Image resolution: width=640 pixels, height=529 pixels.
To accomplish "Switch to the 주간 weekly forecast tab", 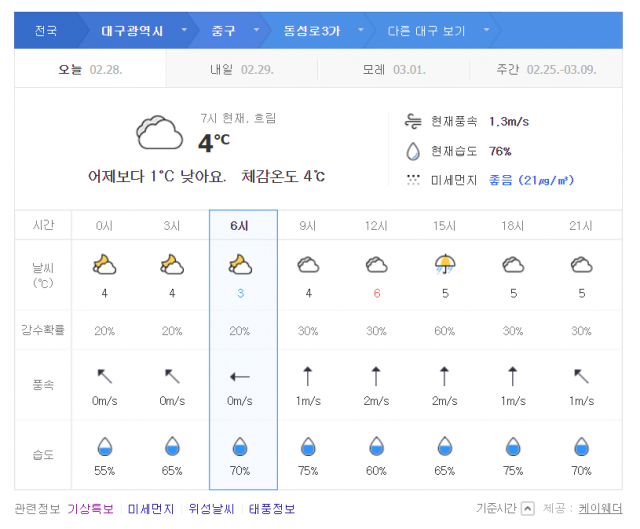I will 546,69.
